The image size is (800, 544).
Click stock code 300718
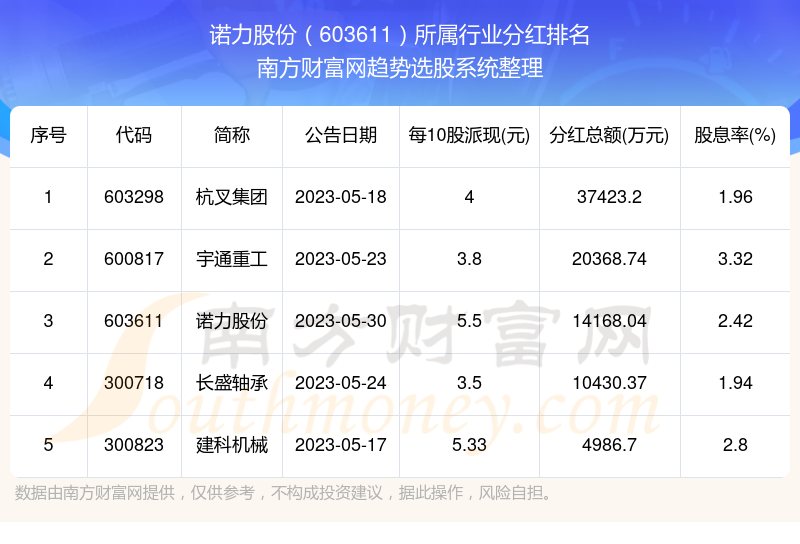(x=134, y=383)
